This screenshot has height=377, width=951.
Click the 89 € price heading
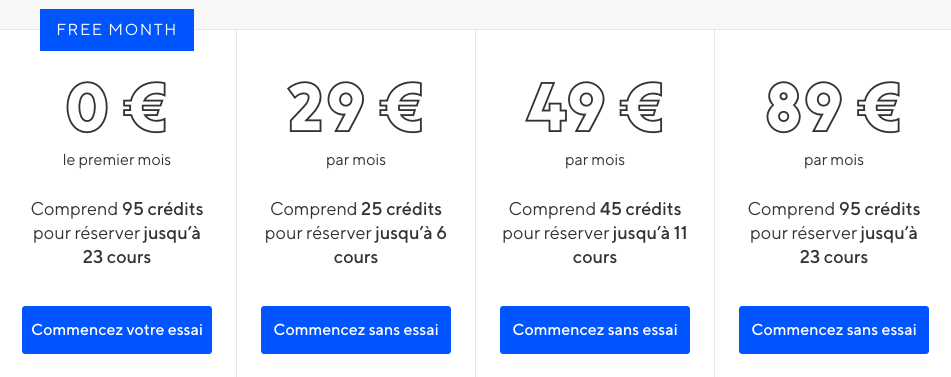[834, 108]
